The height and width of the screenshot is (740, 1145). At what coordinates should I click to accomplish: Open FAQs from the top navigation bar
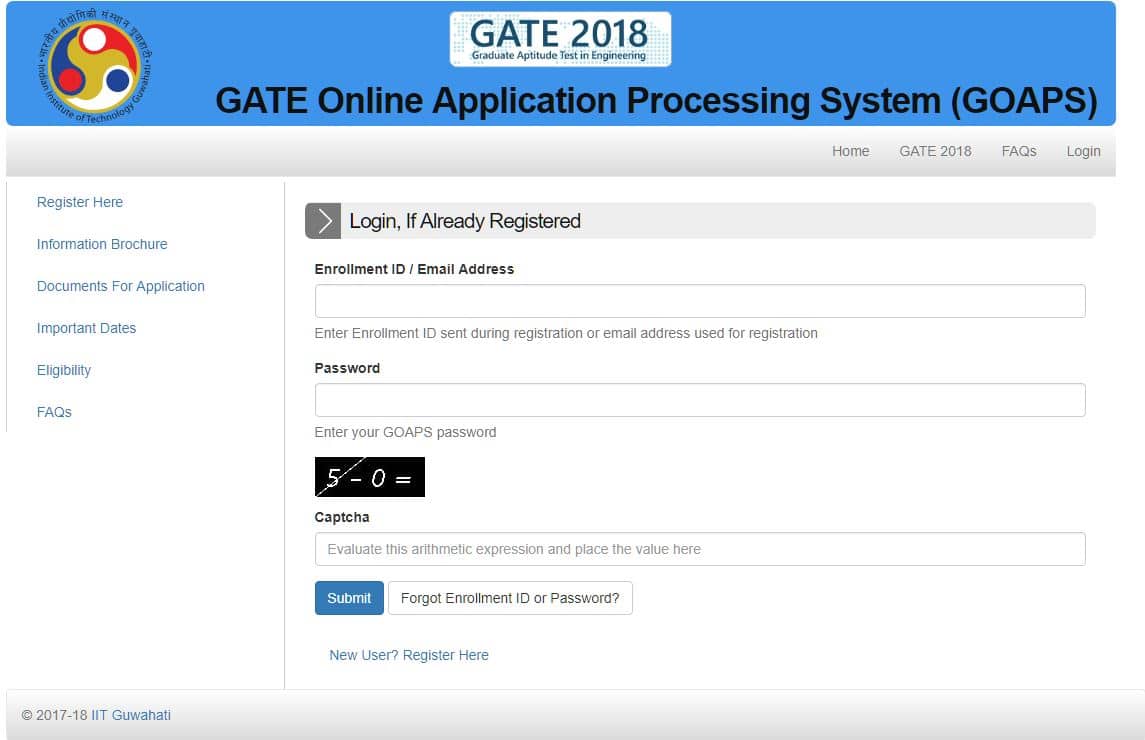pos(1018,151)
